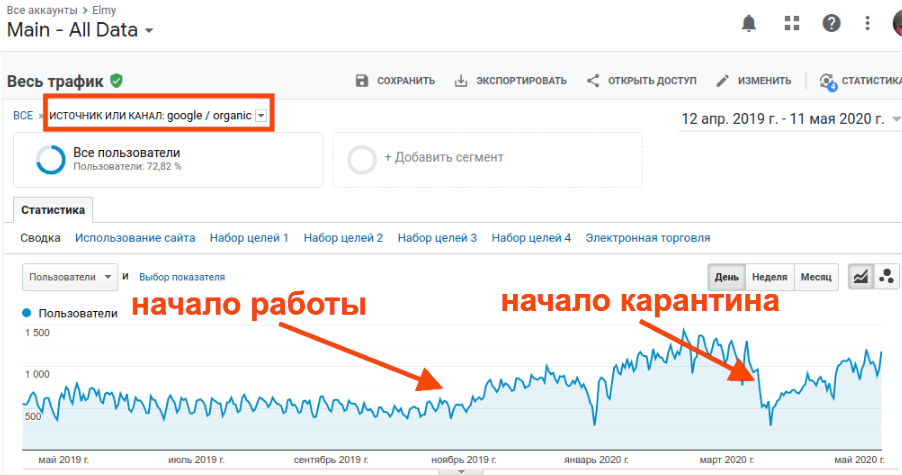902x475 pixels.
Task: Set chart granularity to Месяц
Action: tap(815, 277)
